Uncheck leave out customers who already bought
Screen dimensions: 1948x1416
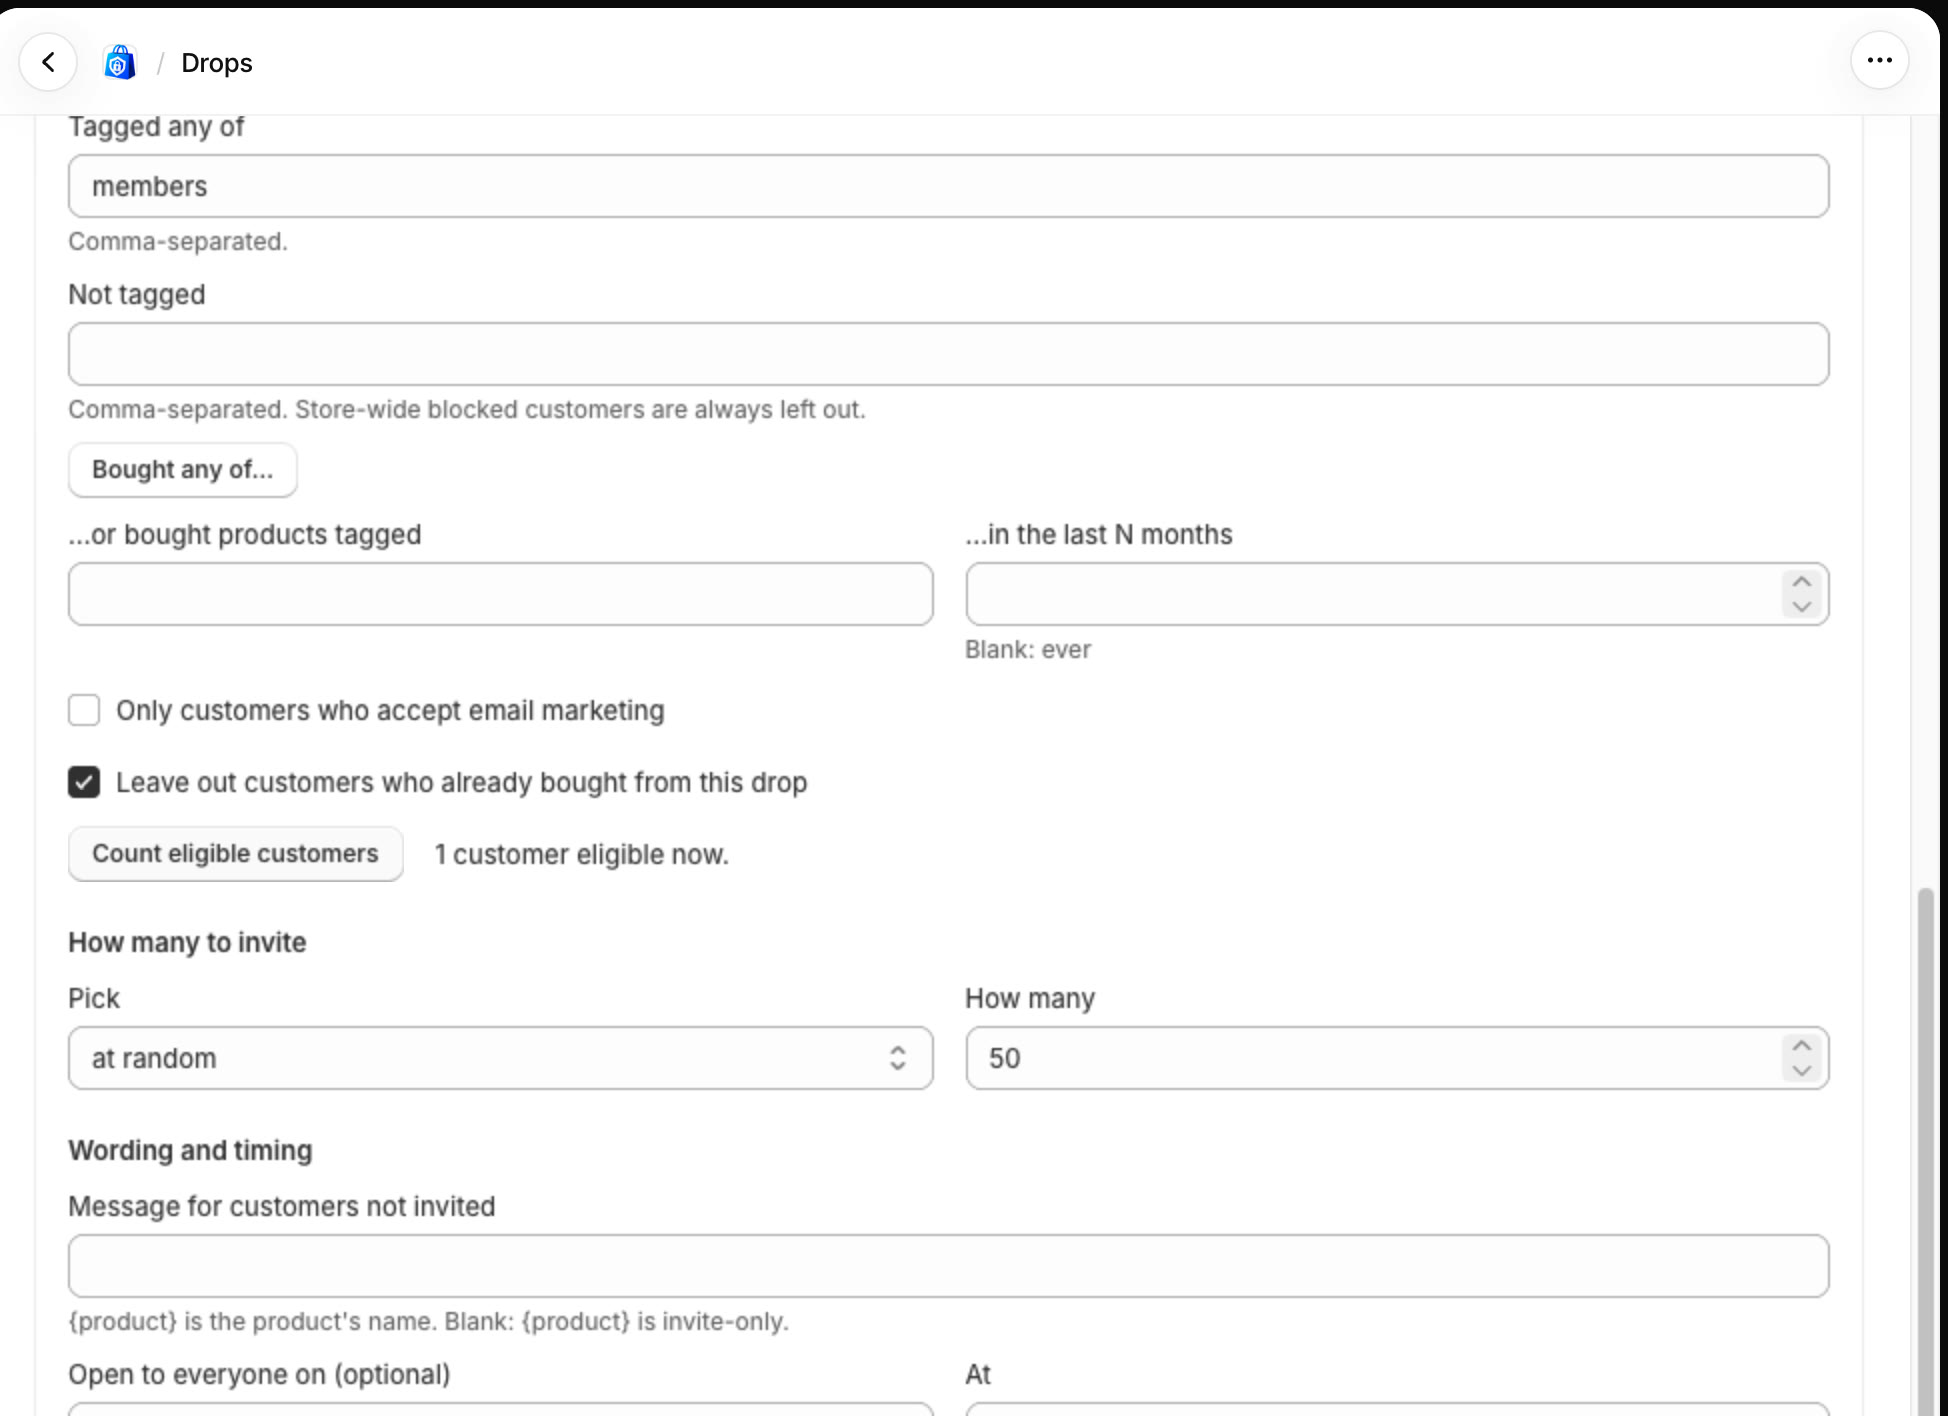[x=84, y=782]
